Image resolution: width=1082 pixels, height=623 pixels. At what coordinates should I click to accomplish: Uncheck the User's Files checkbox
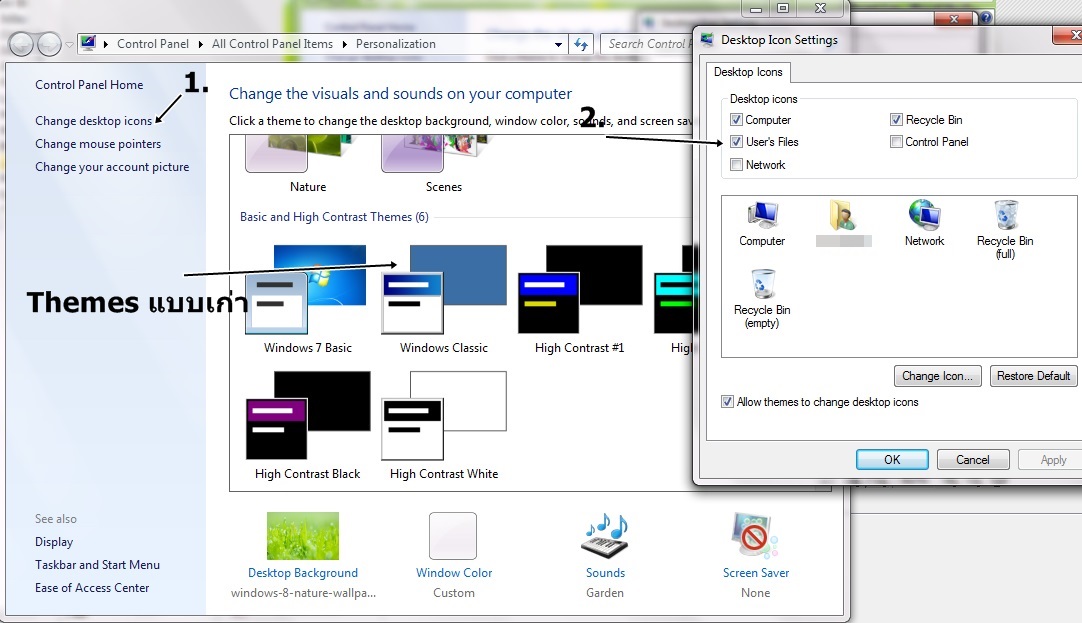coord(736,142)
